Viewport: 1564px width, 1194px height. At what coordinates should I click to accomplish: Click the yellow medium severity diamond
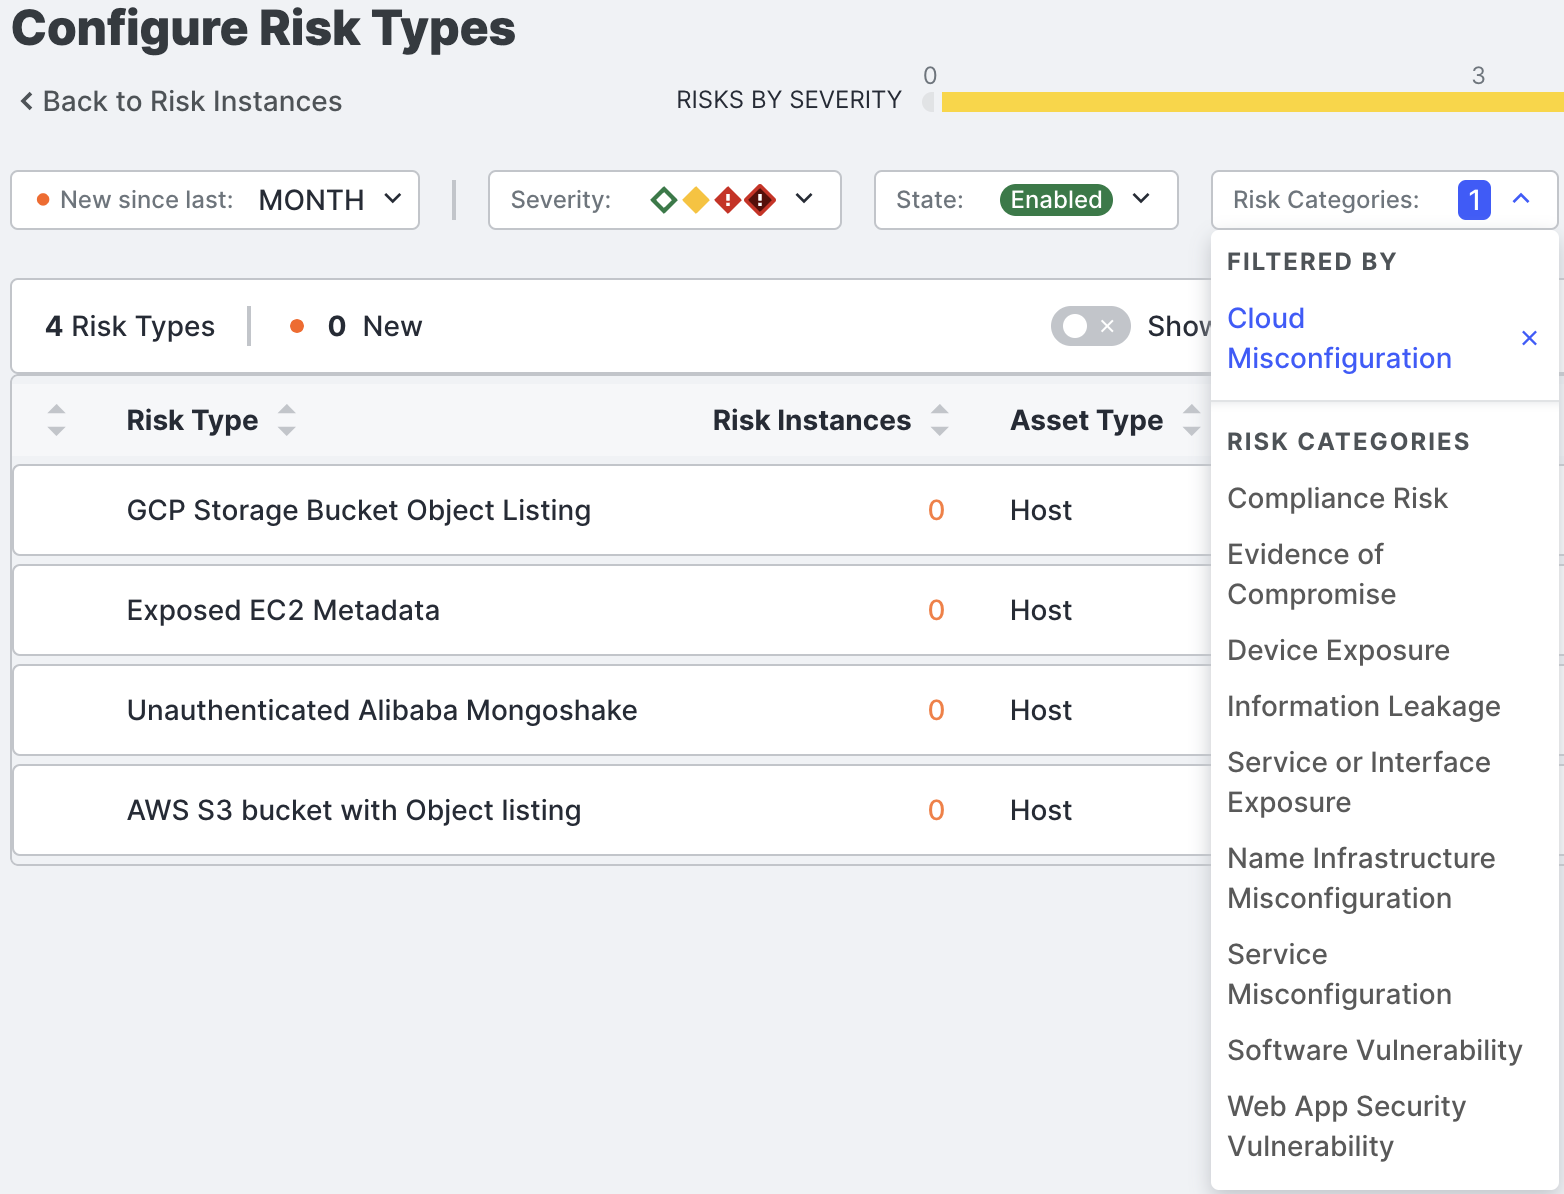[696, 200]
